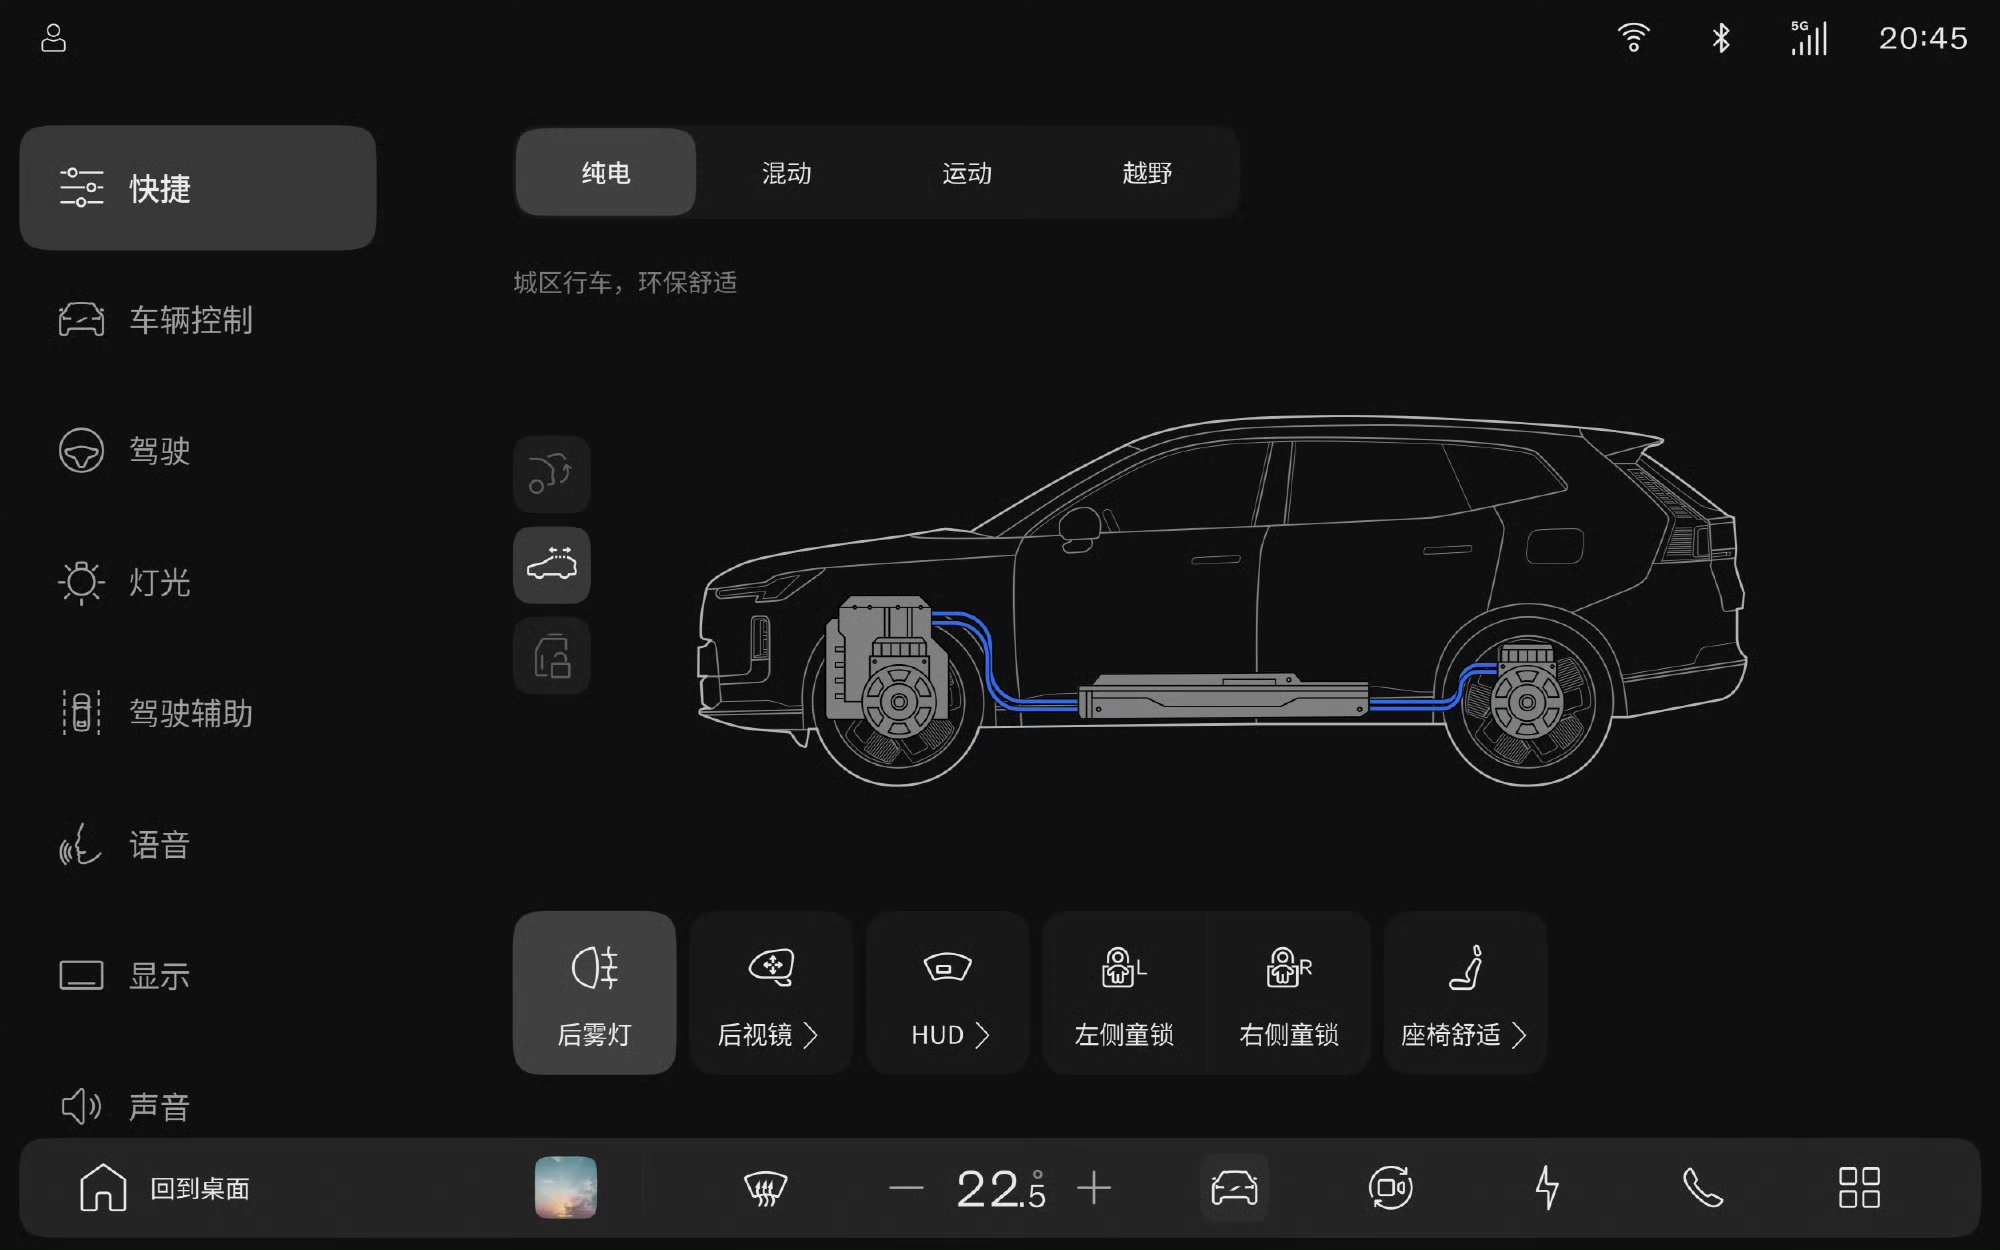Switch to 越野 off-road mode tab
Screen dimensions: 2000x1250
click(1146, 172)
